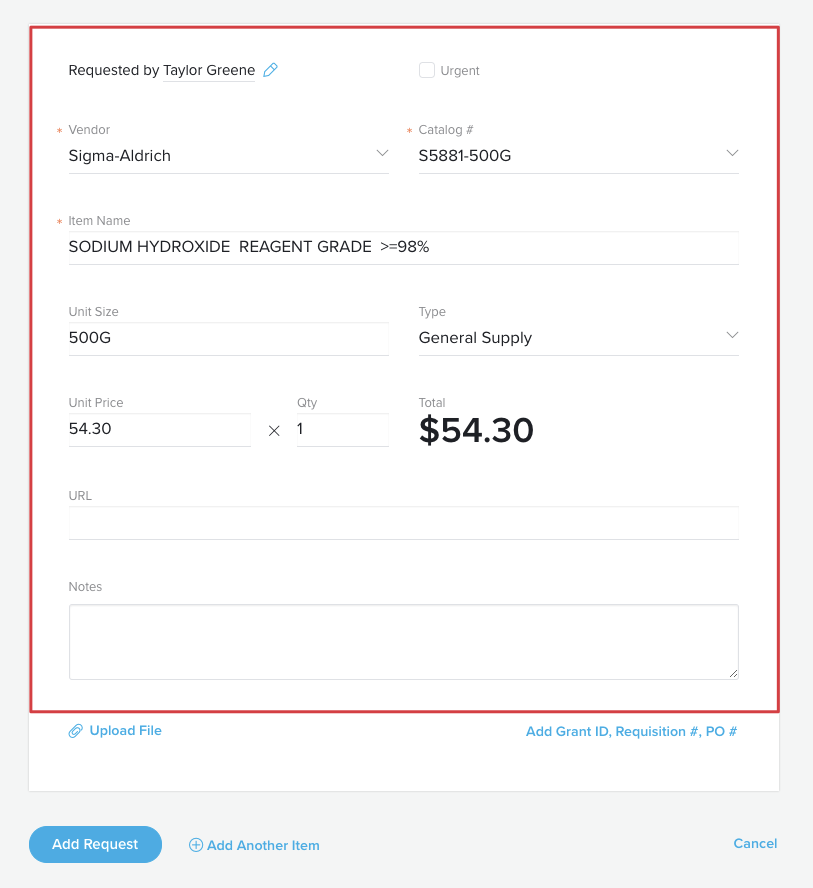Image resolution: width=813 pixels, height=888 pixels.
Task: Focus the Item Name input field
Action: pos(404,247)
